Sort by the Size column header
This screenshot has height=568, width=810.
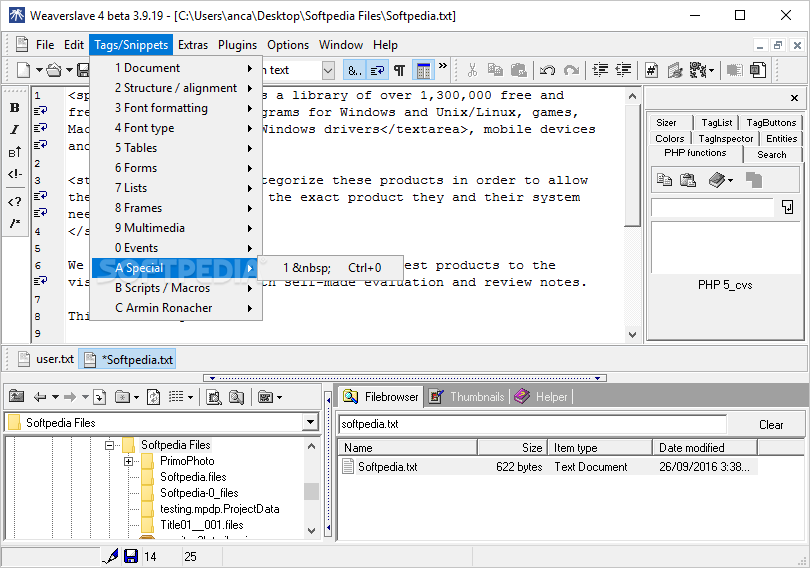tap(511, 448)
